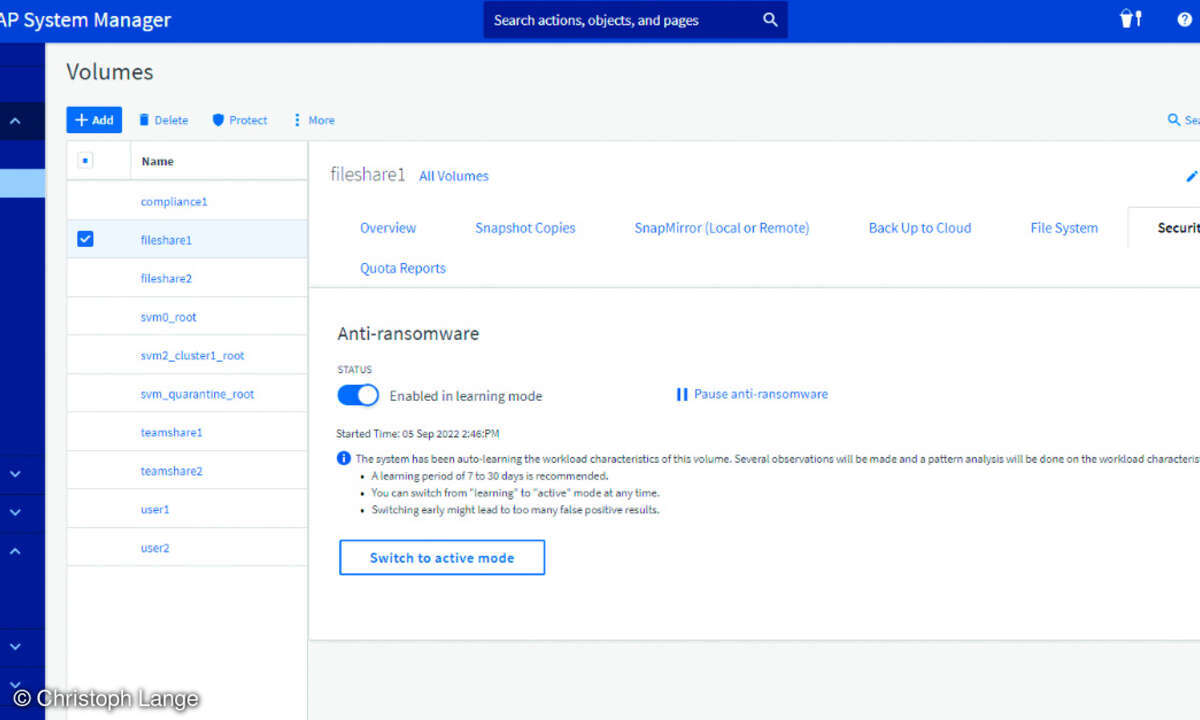Click the fileshare1 volume name in list
The image size is (1200, 720).
[166, 240]
